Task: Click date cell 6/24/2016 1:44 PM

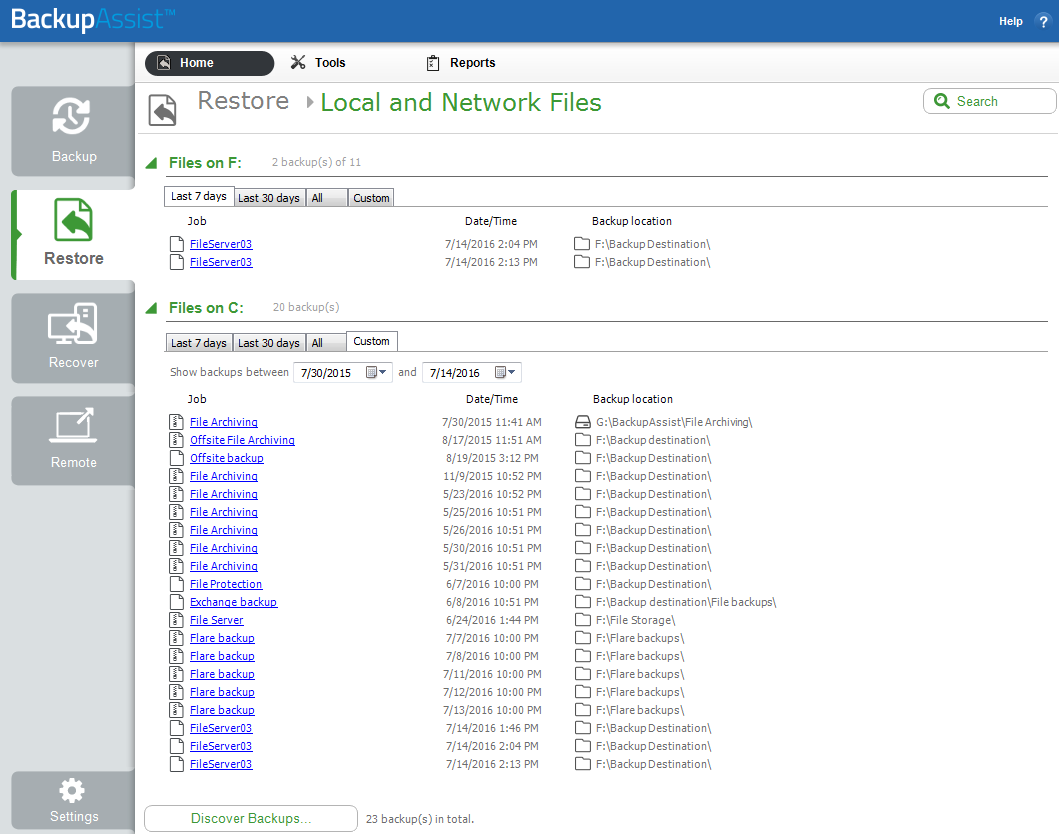Action: 492,620
